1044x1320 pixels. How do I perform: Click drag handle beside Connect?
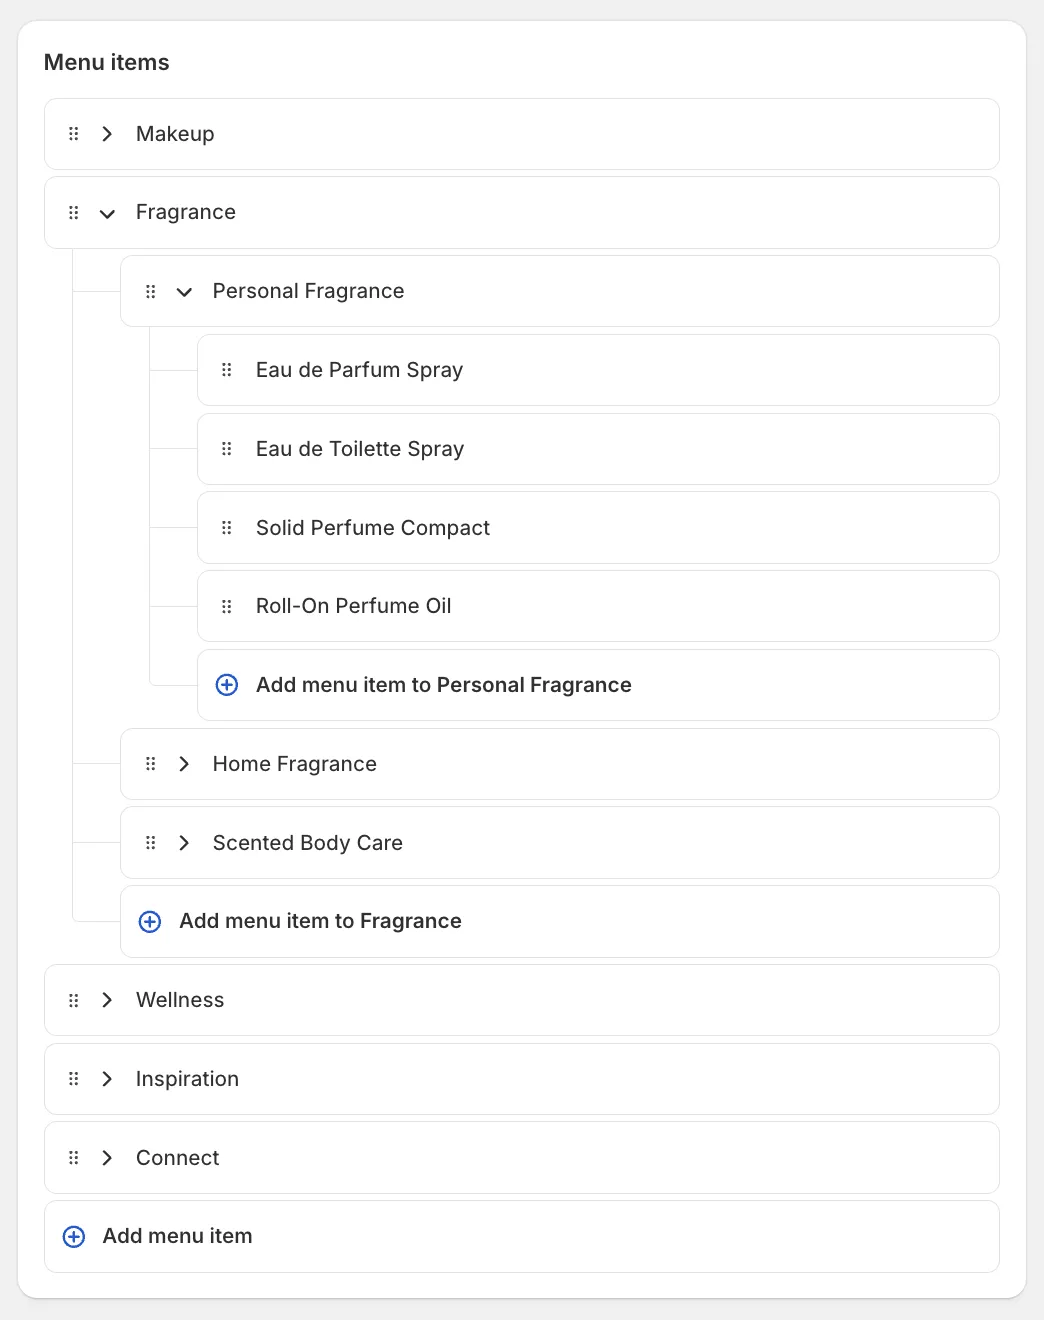(73, 1158)
